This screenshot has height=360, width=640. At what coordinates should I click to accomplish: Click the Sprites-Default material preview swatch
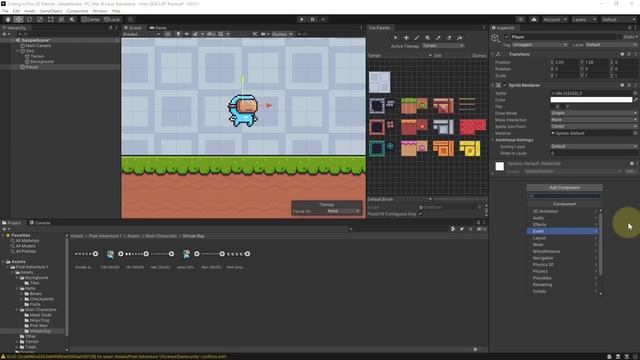[x=500, y=166]
